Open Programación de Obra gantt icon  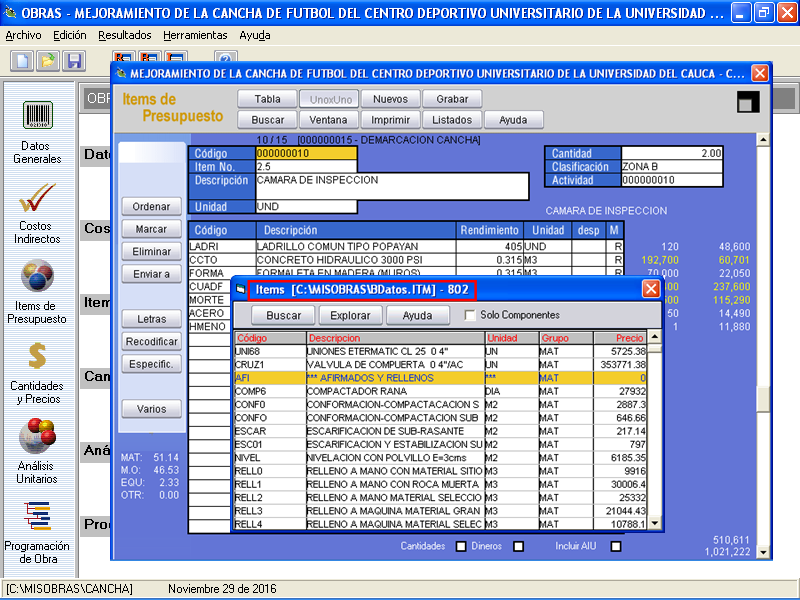37,516
